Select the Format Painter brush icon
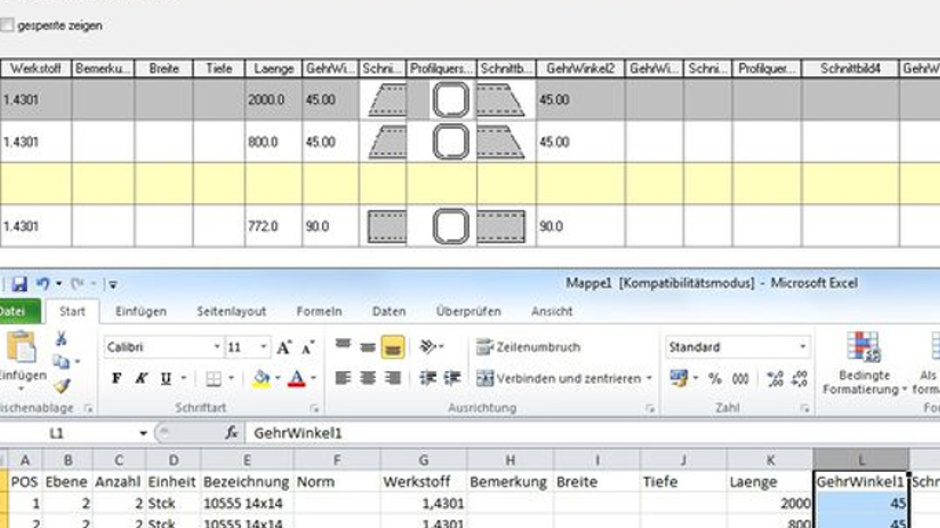 click(x=62, y=384)
